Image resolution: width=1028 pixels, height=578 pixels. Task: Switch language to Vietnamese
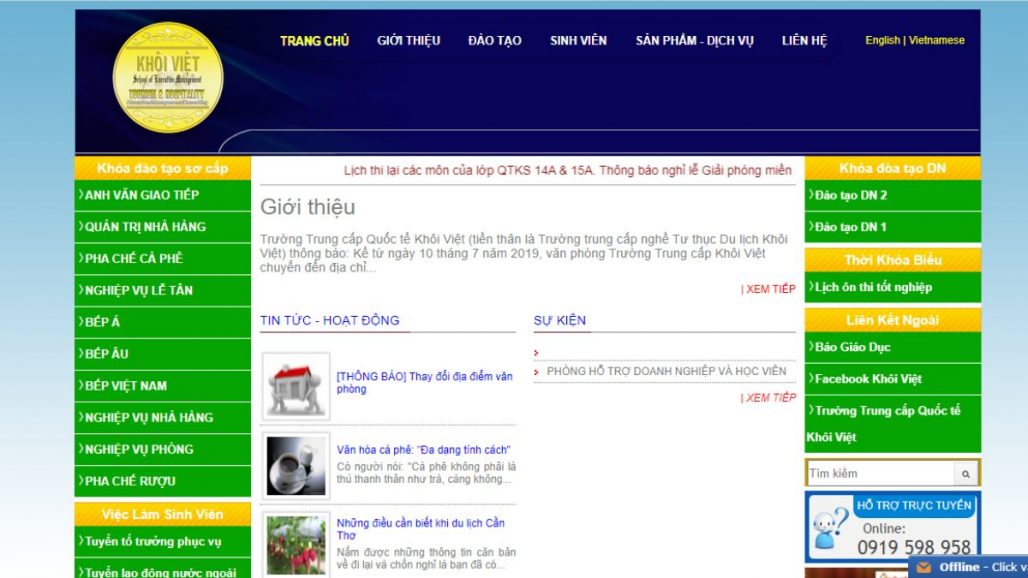click(x=936, y=40)
